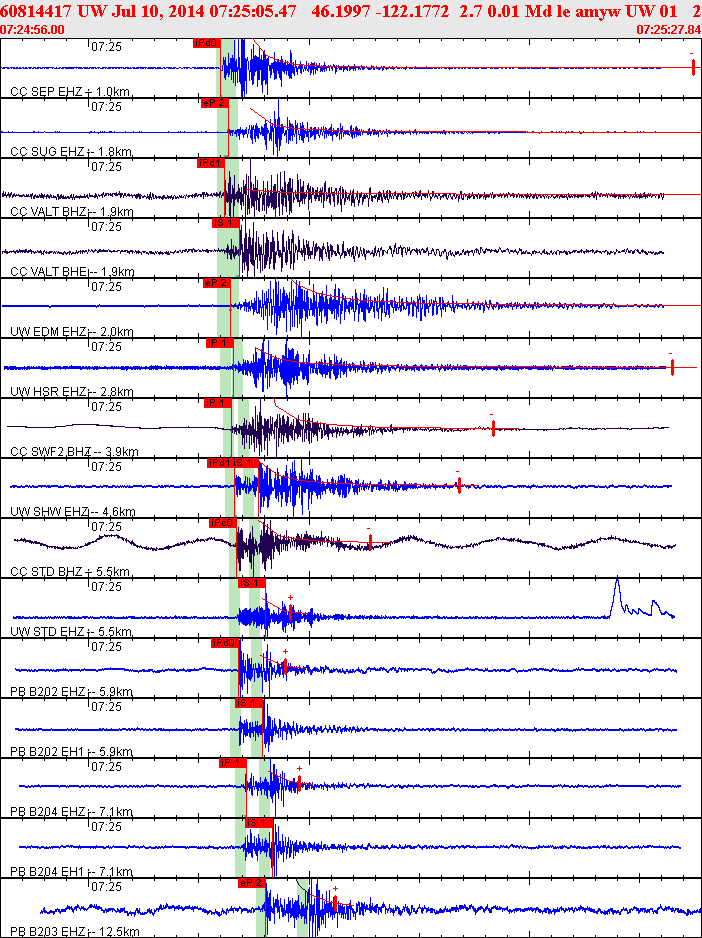Click the iP 1 pick flag on CC SWF2 BHZ
The image size is (702, 938).
pos(217,403)
